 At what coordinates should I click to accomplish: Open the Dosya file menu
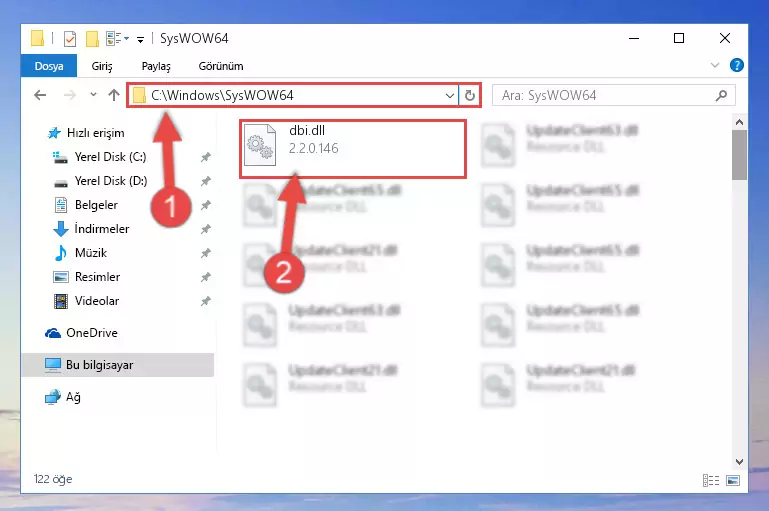[49, 66]
